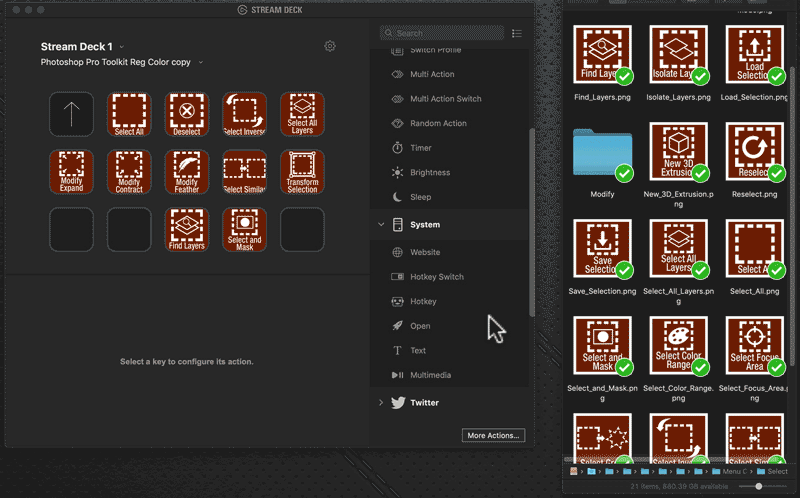This screenshot has height=498, width=800.
Task: Adjust the Finder icon size slider
Action: 759,486
